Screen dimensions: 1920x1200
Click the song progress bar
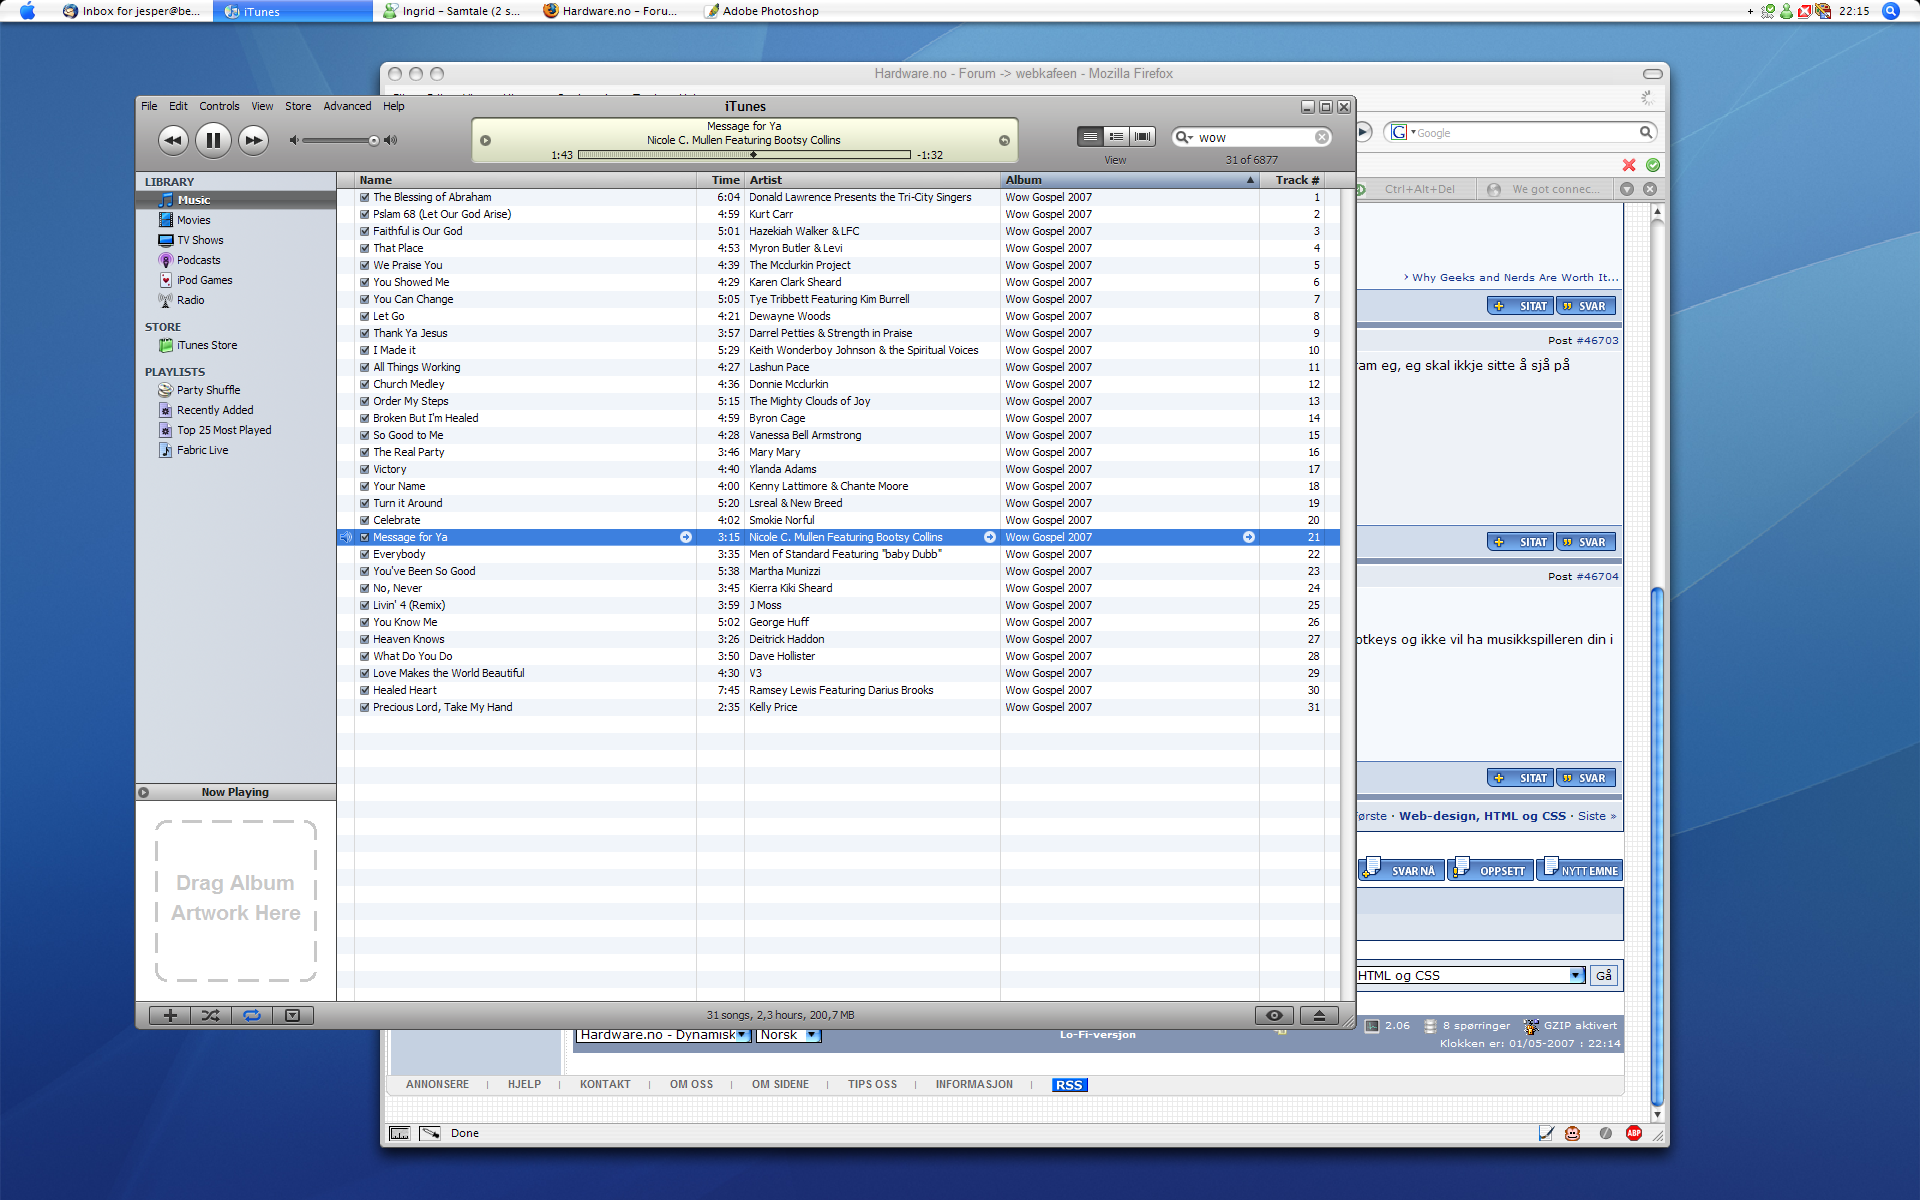pos(744,155)
